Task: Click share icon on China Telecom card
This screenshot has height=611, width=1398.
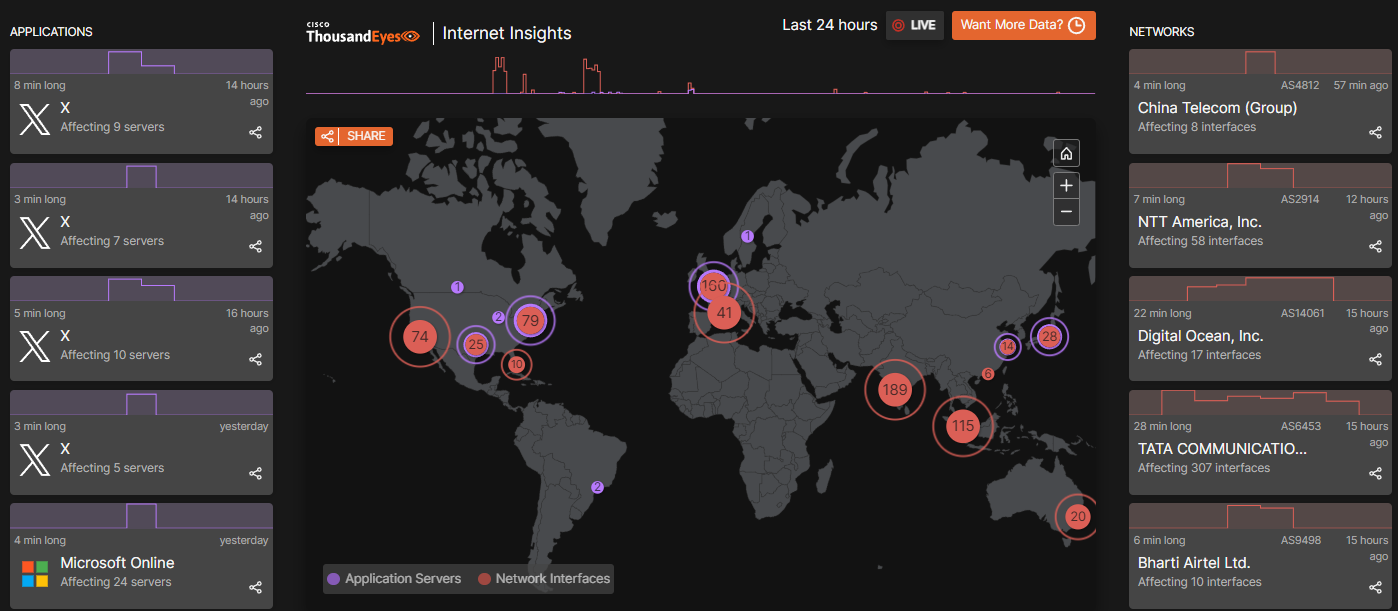Action: 1374,132
